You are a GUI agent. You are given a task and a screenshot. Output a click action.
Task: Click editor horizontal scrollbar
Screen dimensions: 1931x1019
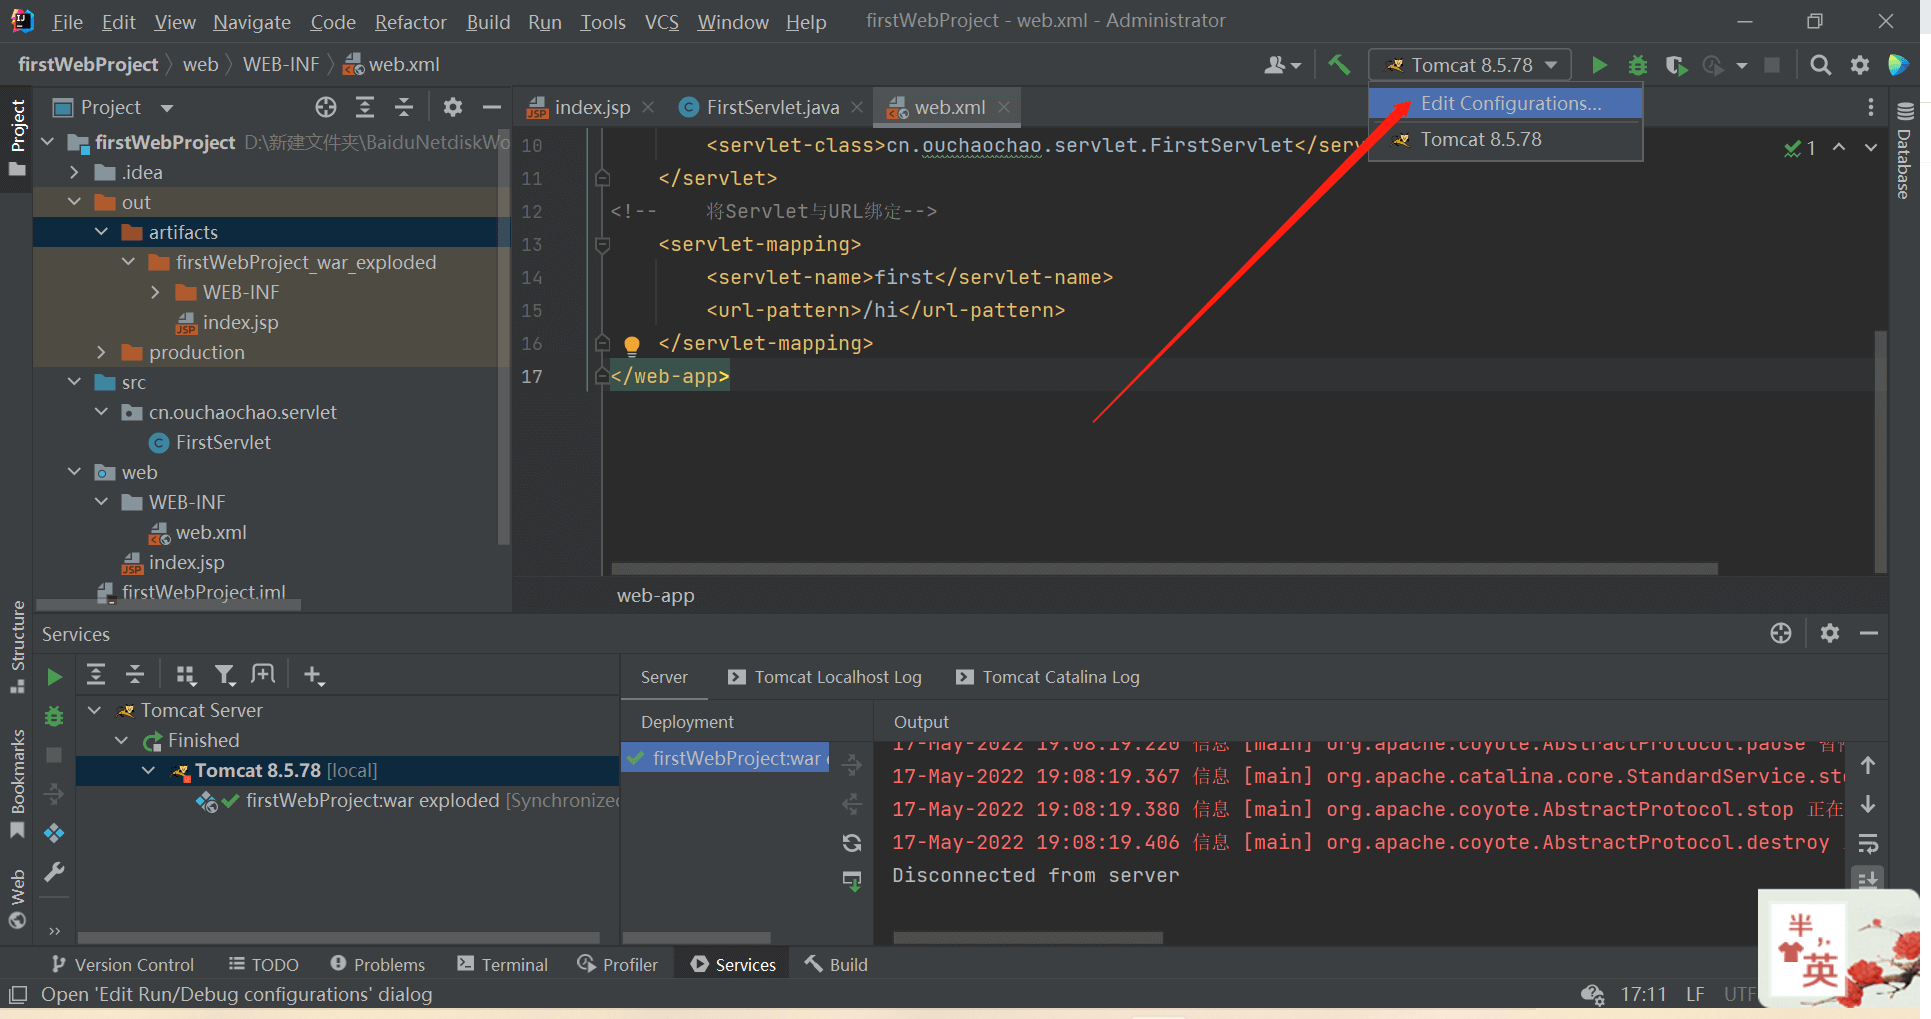(1165, 568)
